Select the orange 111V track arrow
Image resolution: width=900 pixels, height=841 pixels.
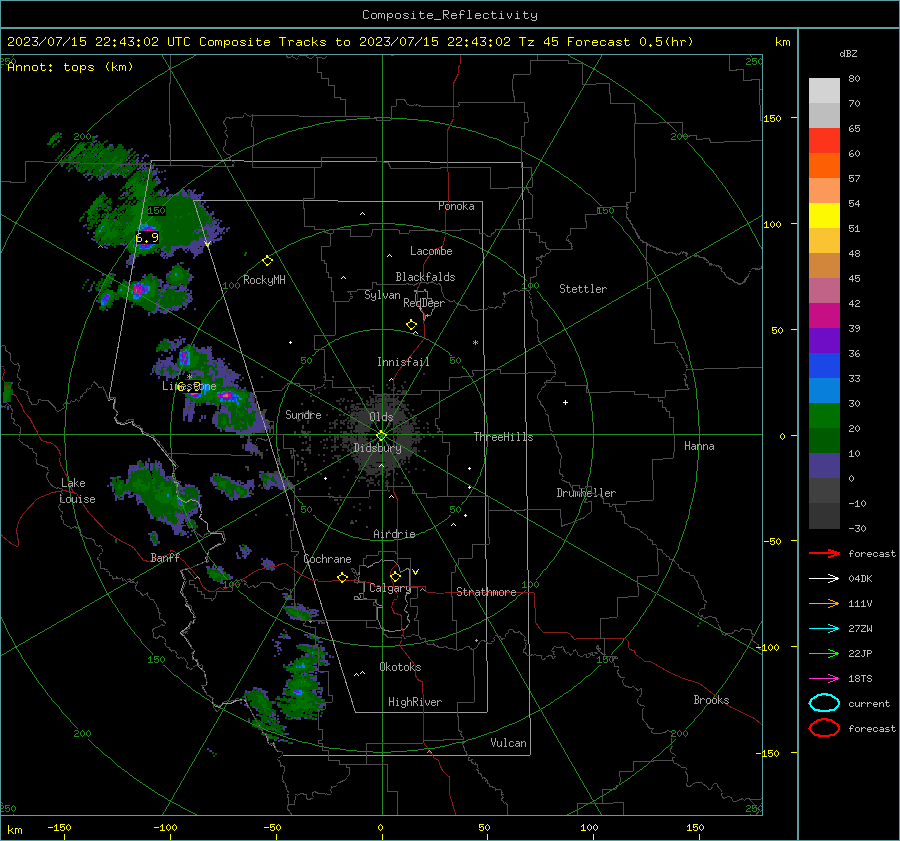click(x=824, y=603)
